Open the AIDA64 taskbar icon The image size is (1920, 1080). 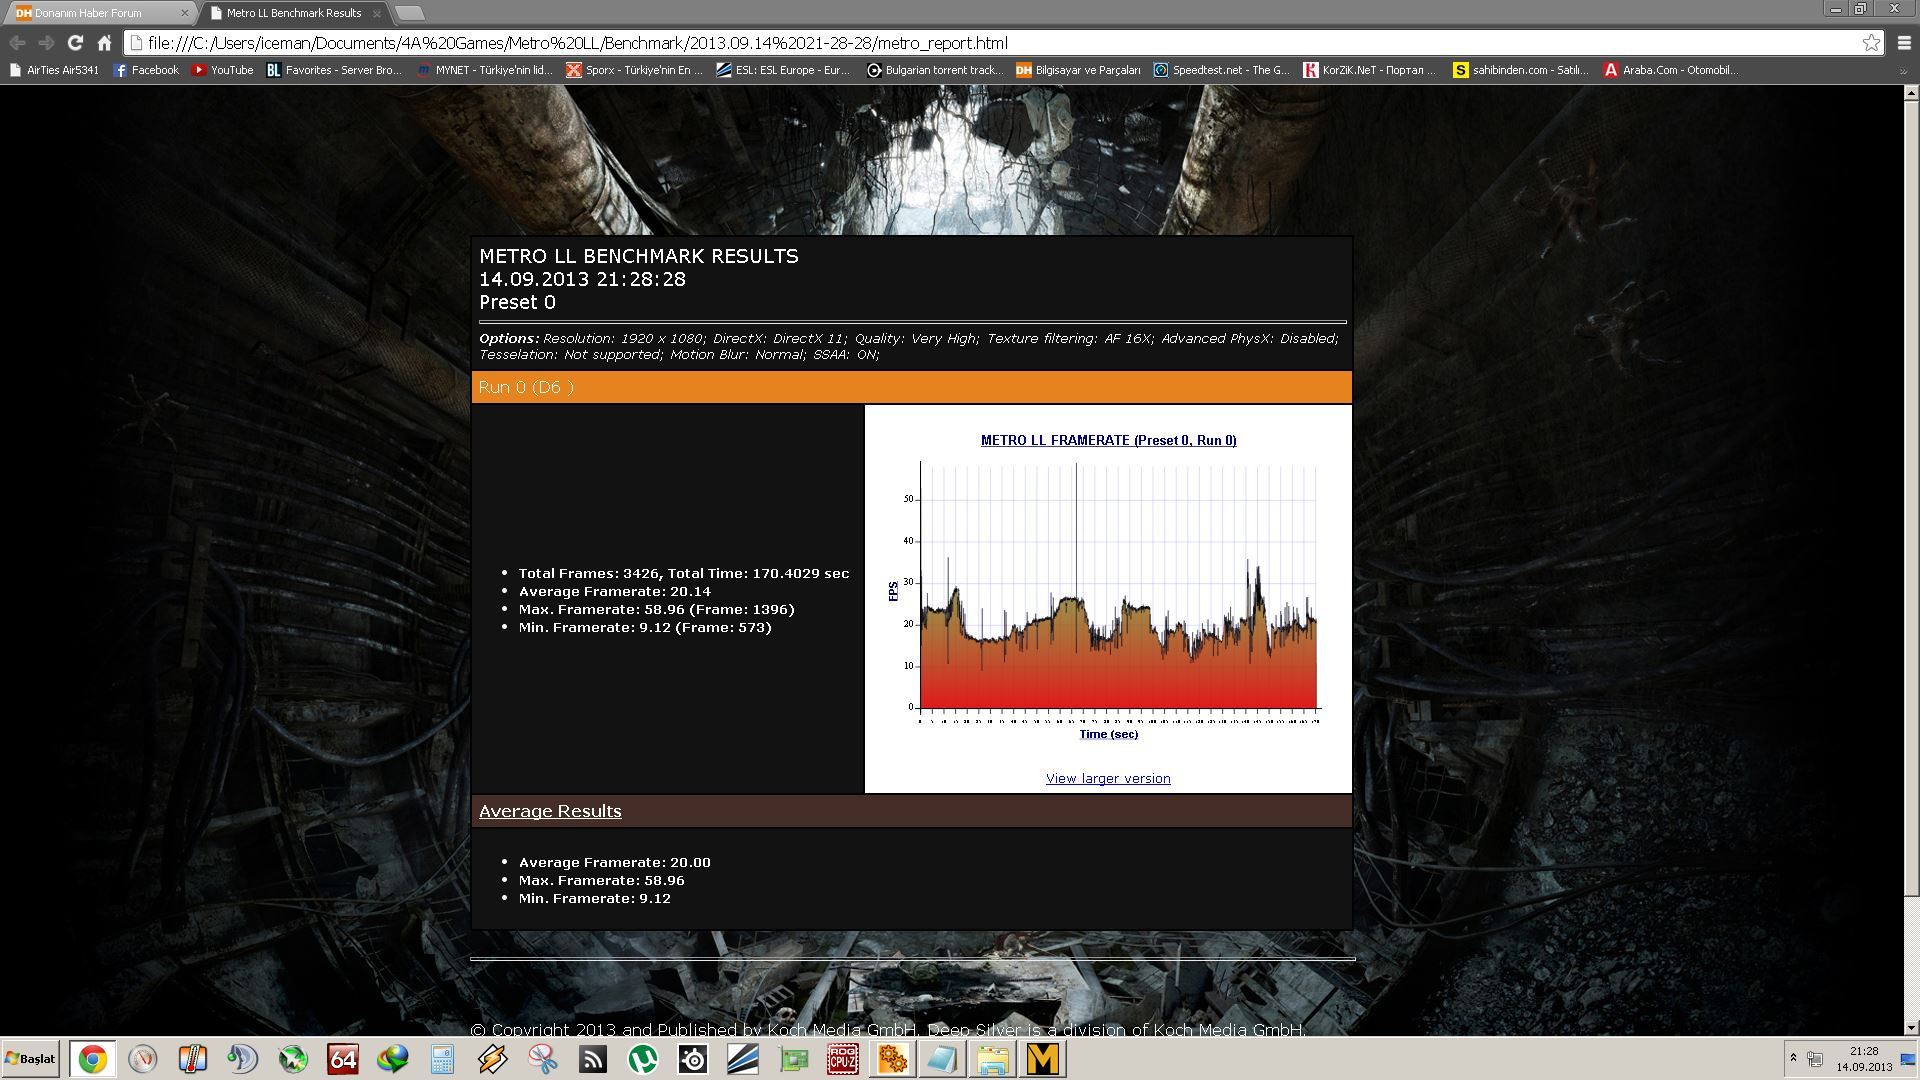pyautogui.click(x=343, y=1059)
